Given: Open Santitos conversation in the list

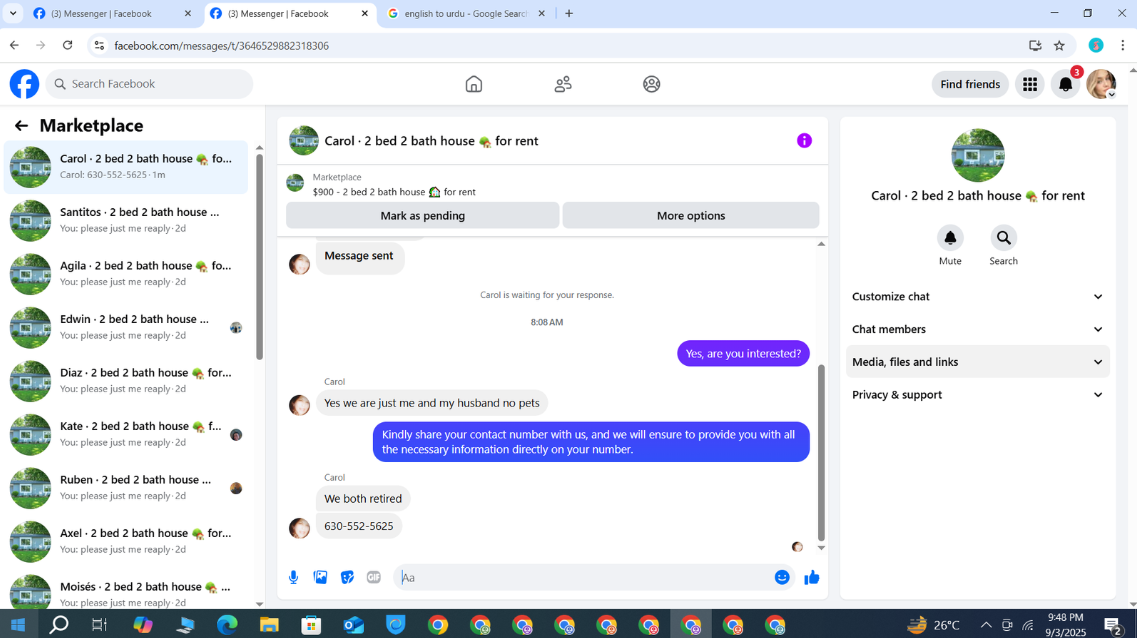Looking at the screenshot, I should pos(127,220).
